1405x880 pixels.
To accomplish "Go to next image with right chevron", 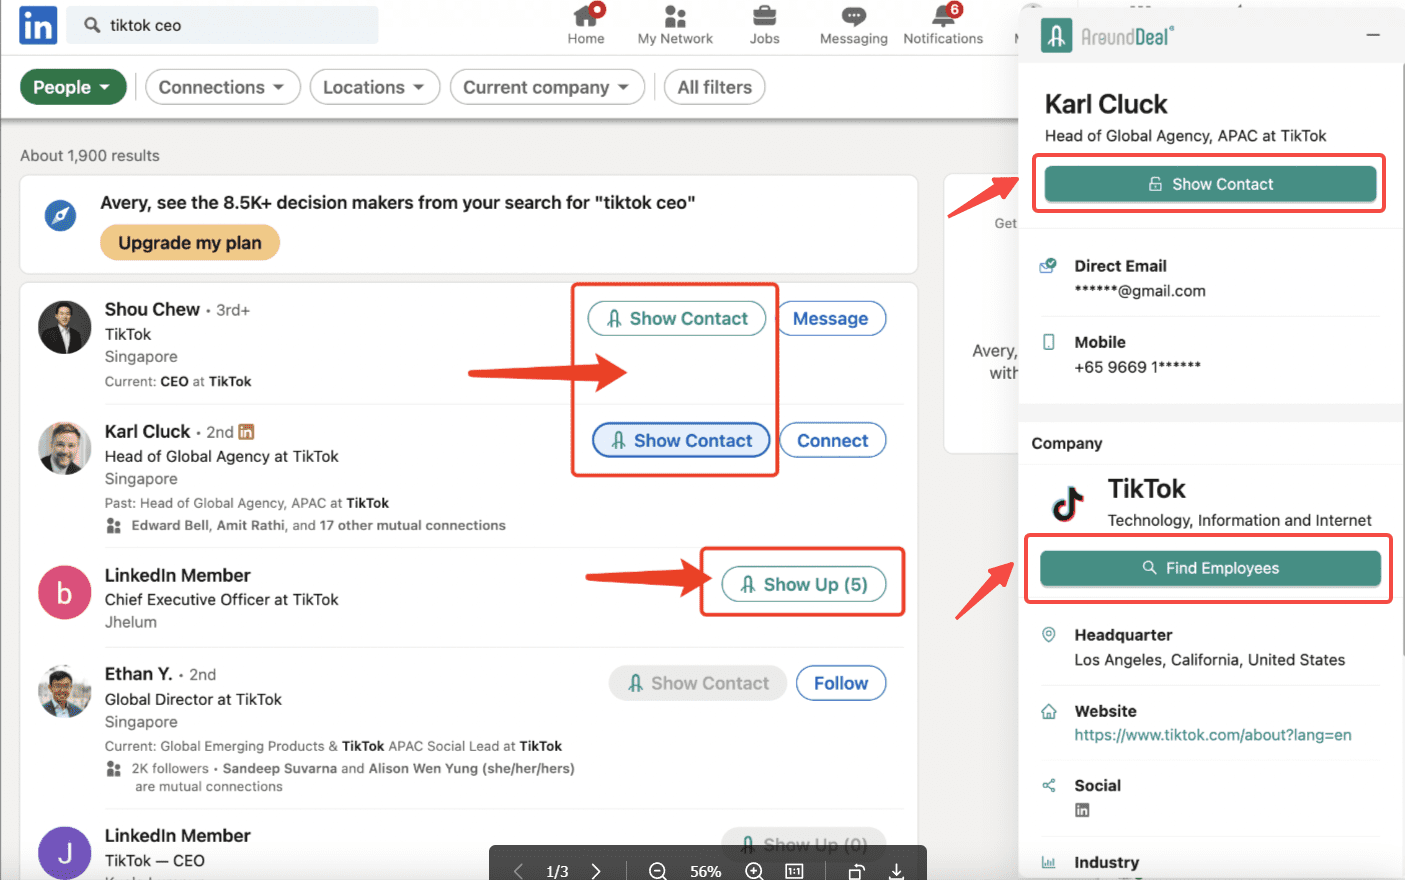I will pyautogui.click(x=596, y=871).
